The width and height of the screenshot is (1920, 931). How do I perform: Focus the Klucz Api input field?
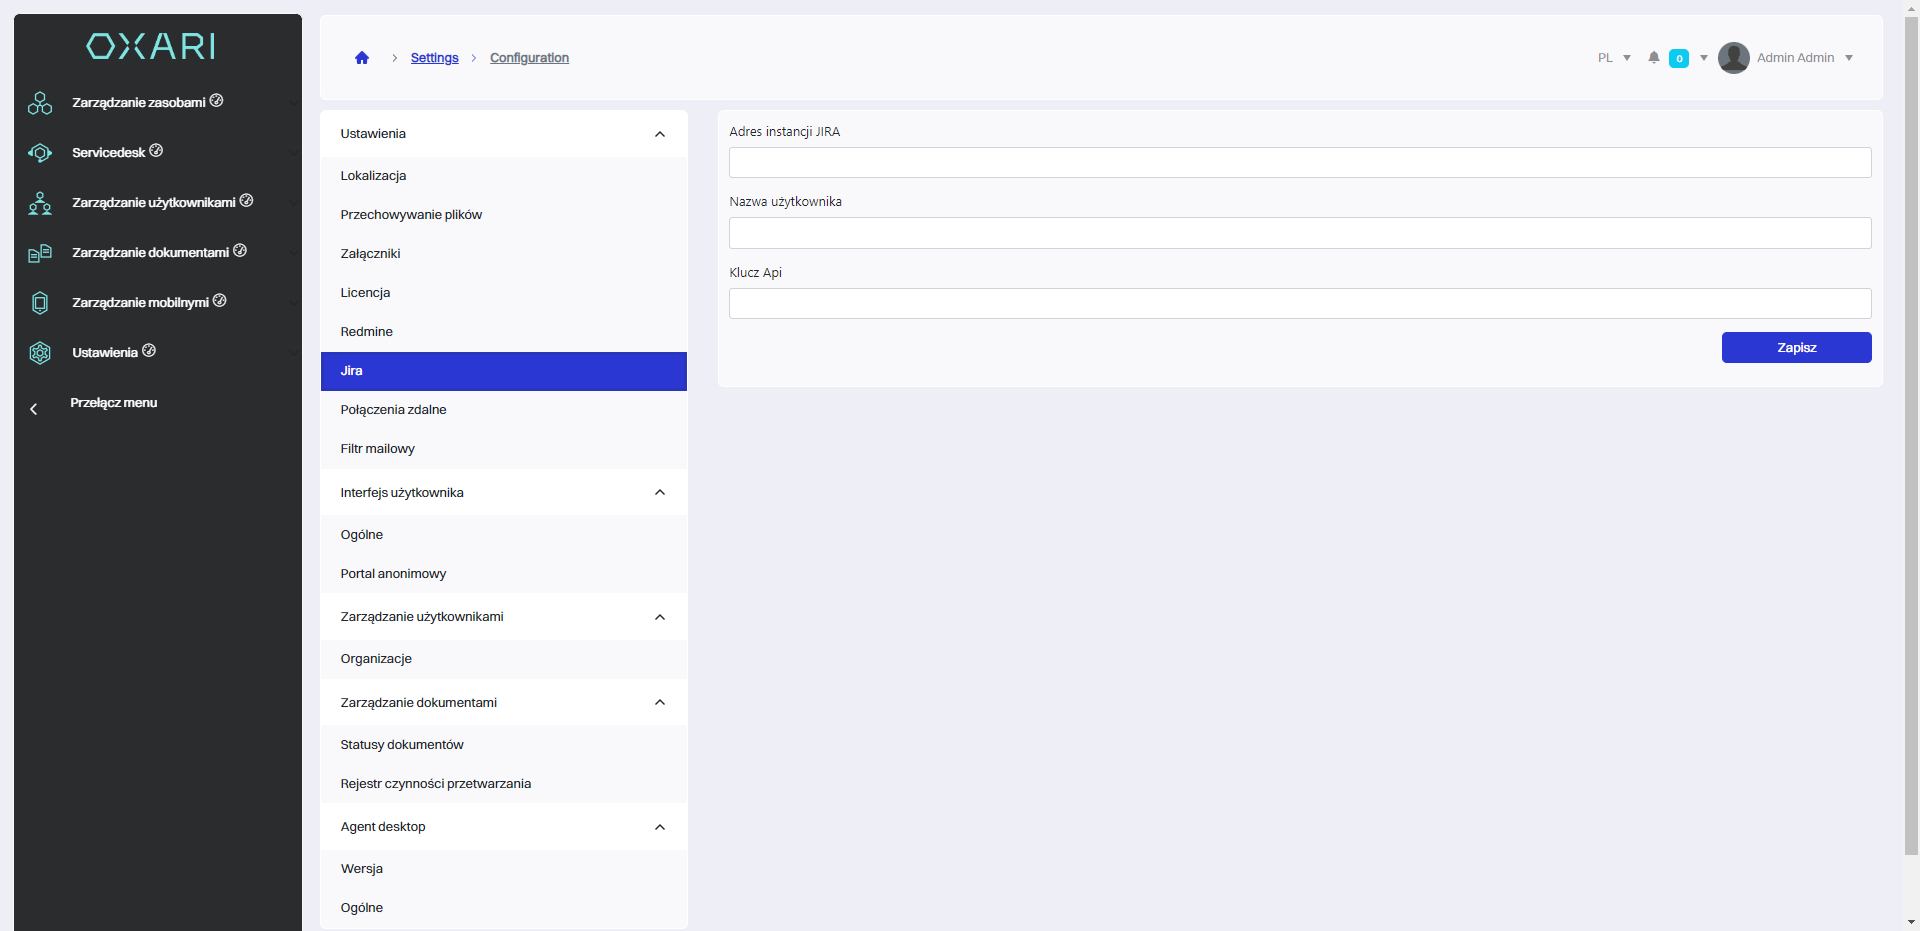pos(1300,303)
